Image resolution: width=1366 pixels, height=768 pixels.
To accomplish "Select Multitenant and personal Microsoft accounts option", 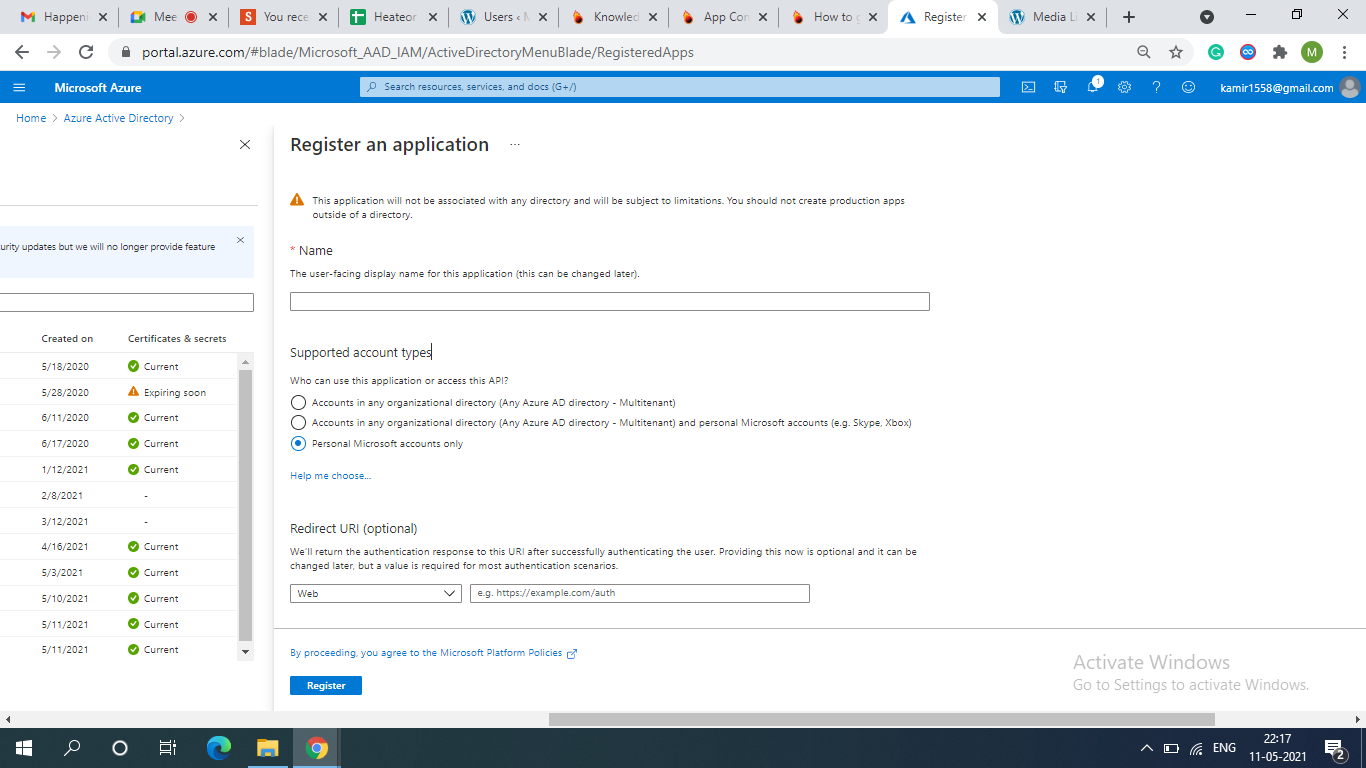I will [298, 423].
